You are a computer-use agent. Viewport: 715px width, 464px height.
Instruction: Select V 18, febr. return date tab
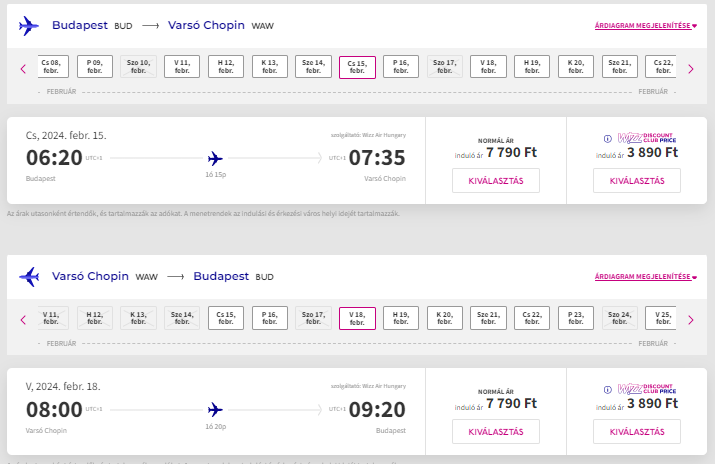357,319
